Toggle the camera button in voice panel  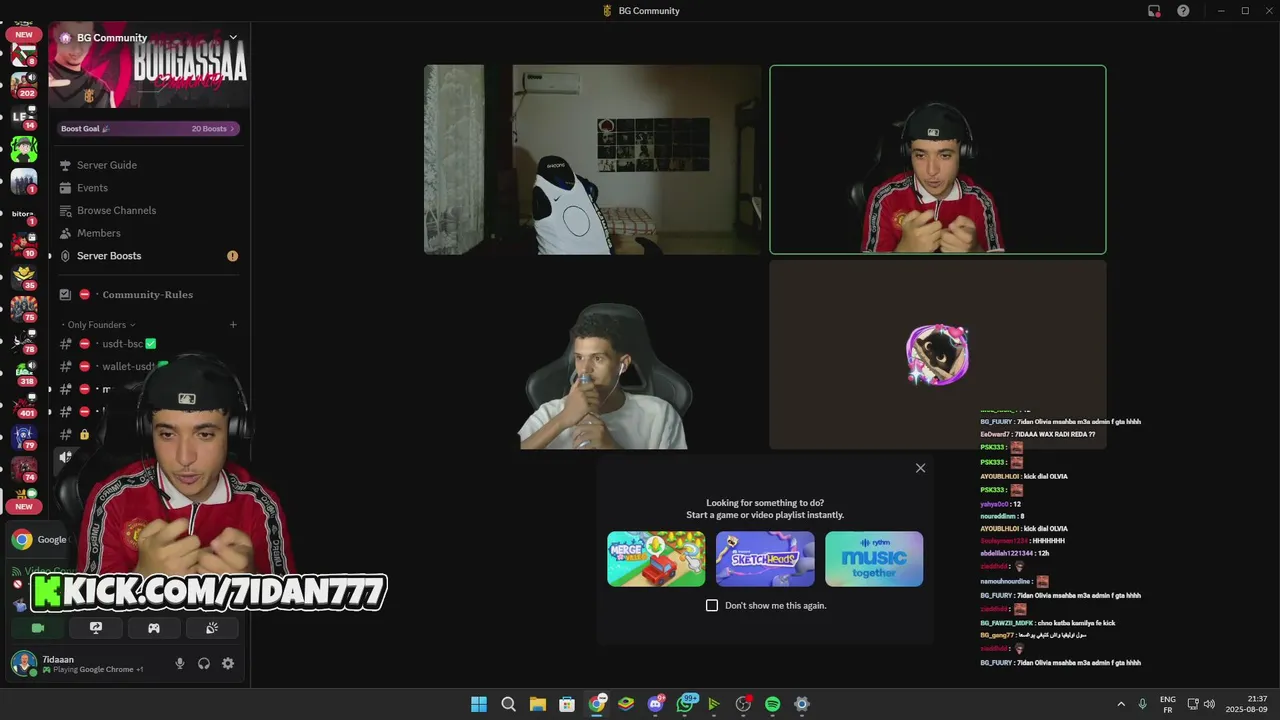[38, 628]
